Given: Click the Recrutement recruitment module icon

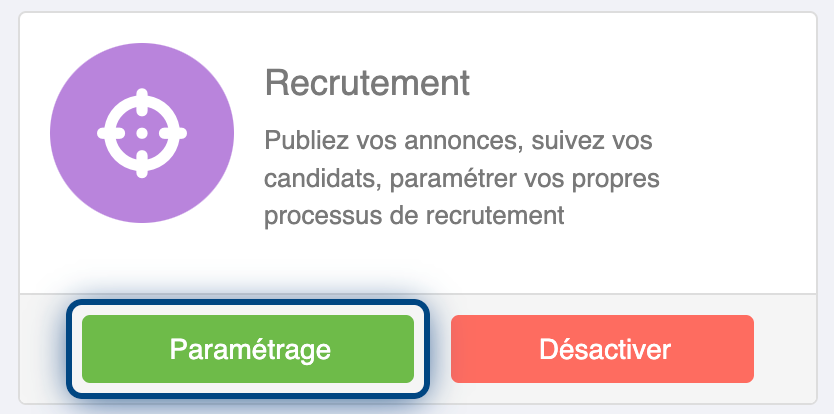Looking at the screenshot, I should (142, 133).
